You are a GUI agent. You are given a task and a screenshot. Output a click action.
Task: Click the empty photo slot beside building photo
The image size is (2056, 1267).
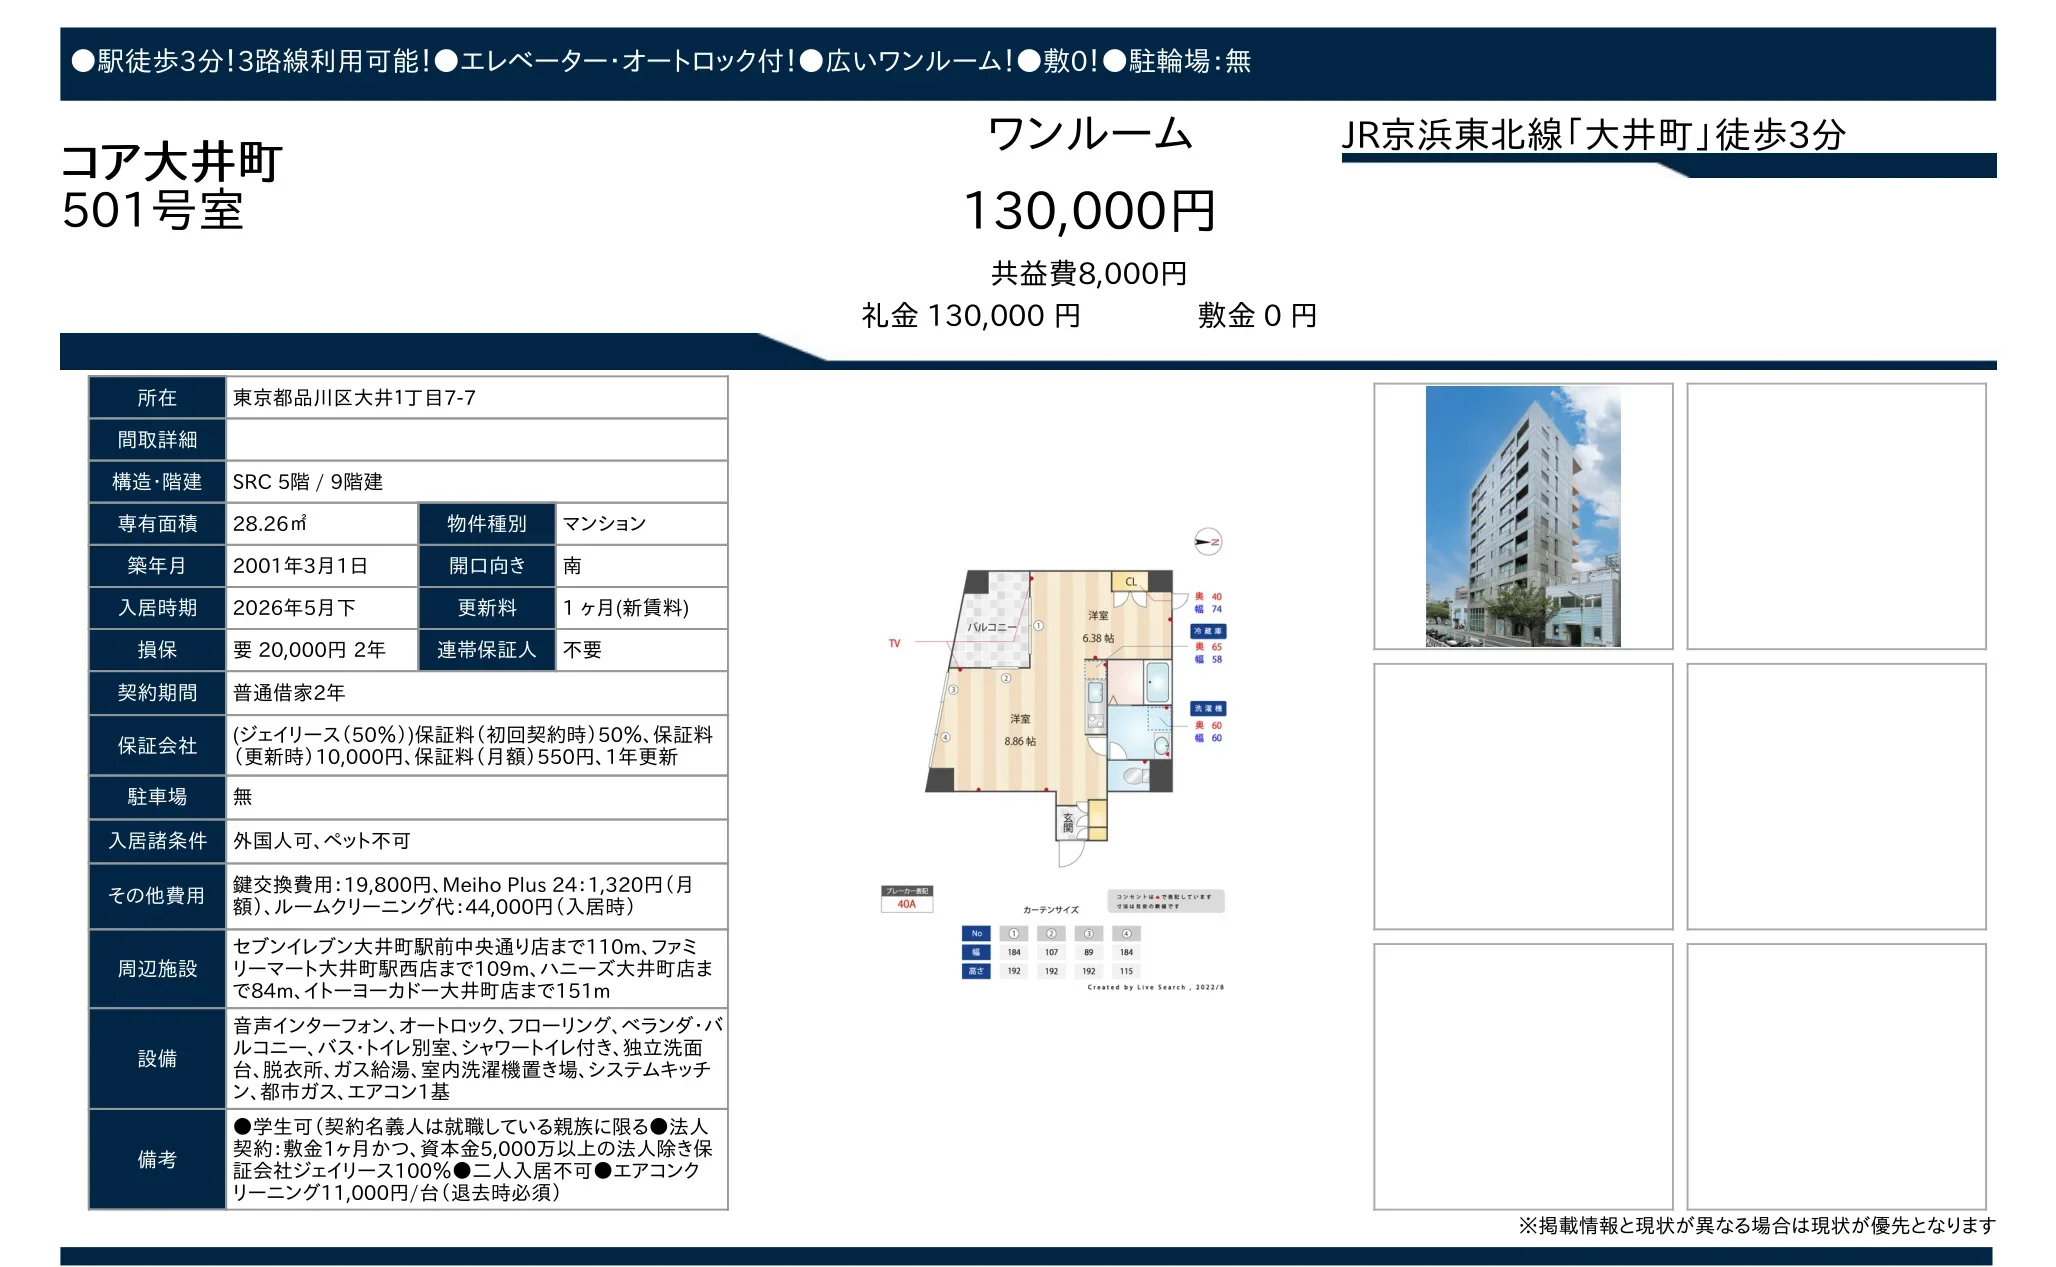point(1835,516)
